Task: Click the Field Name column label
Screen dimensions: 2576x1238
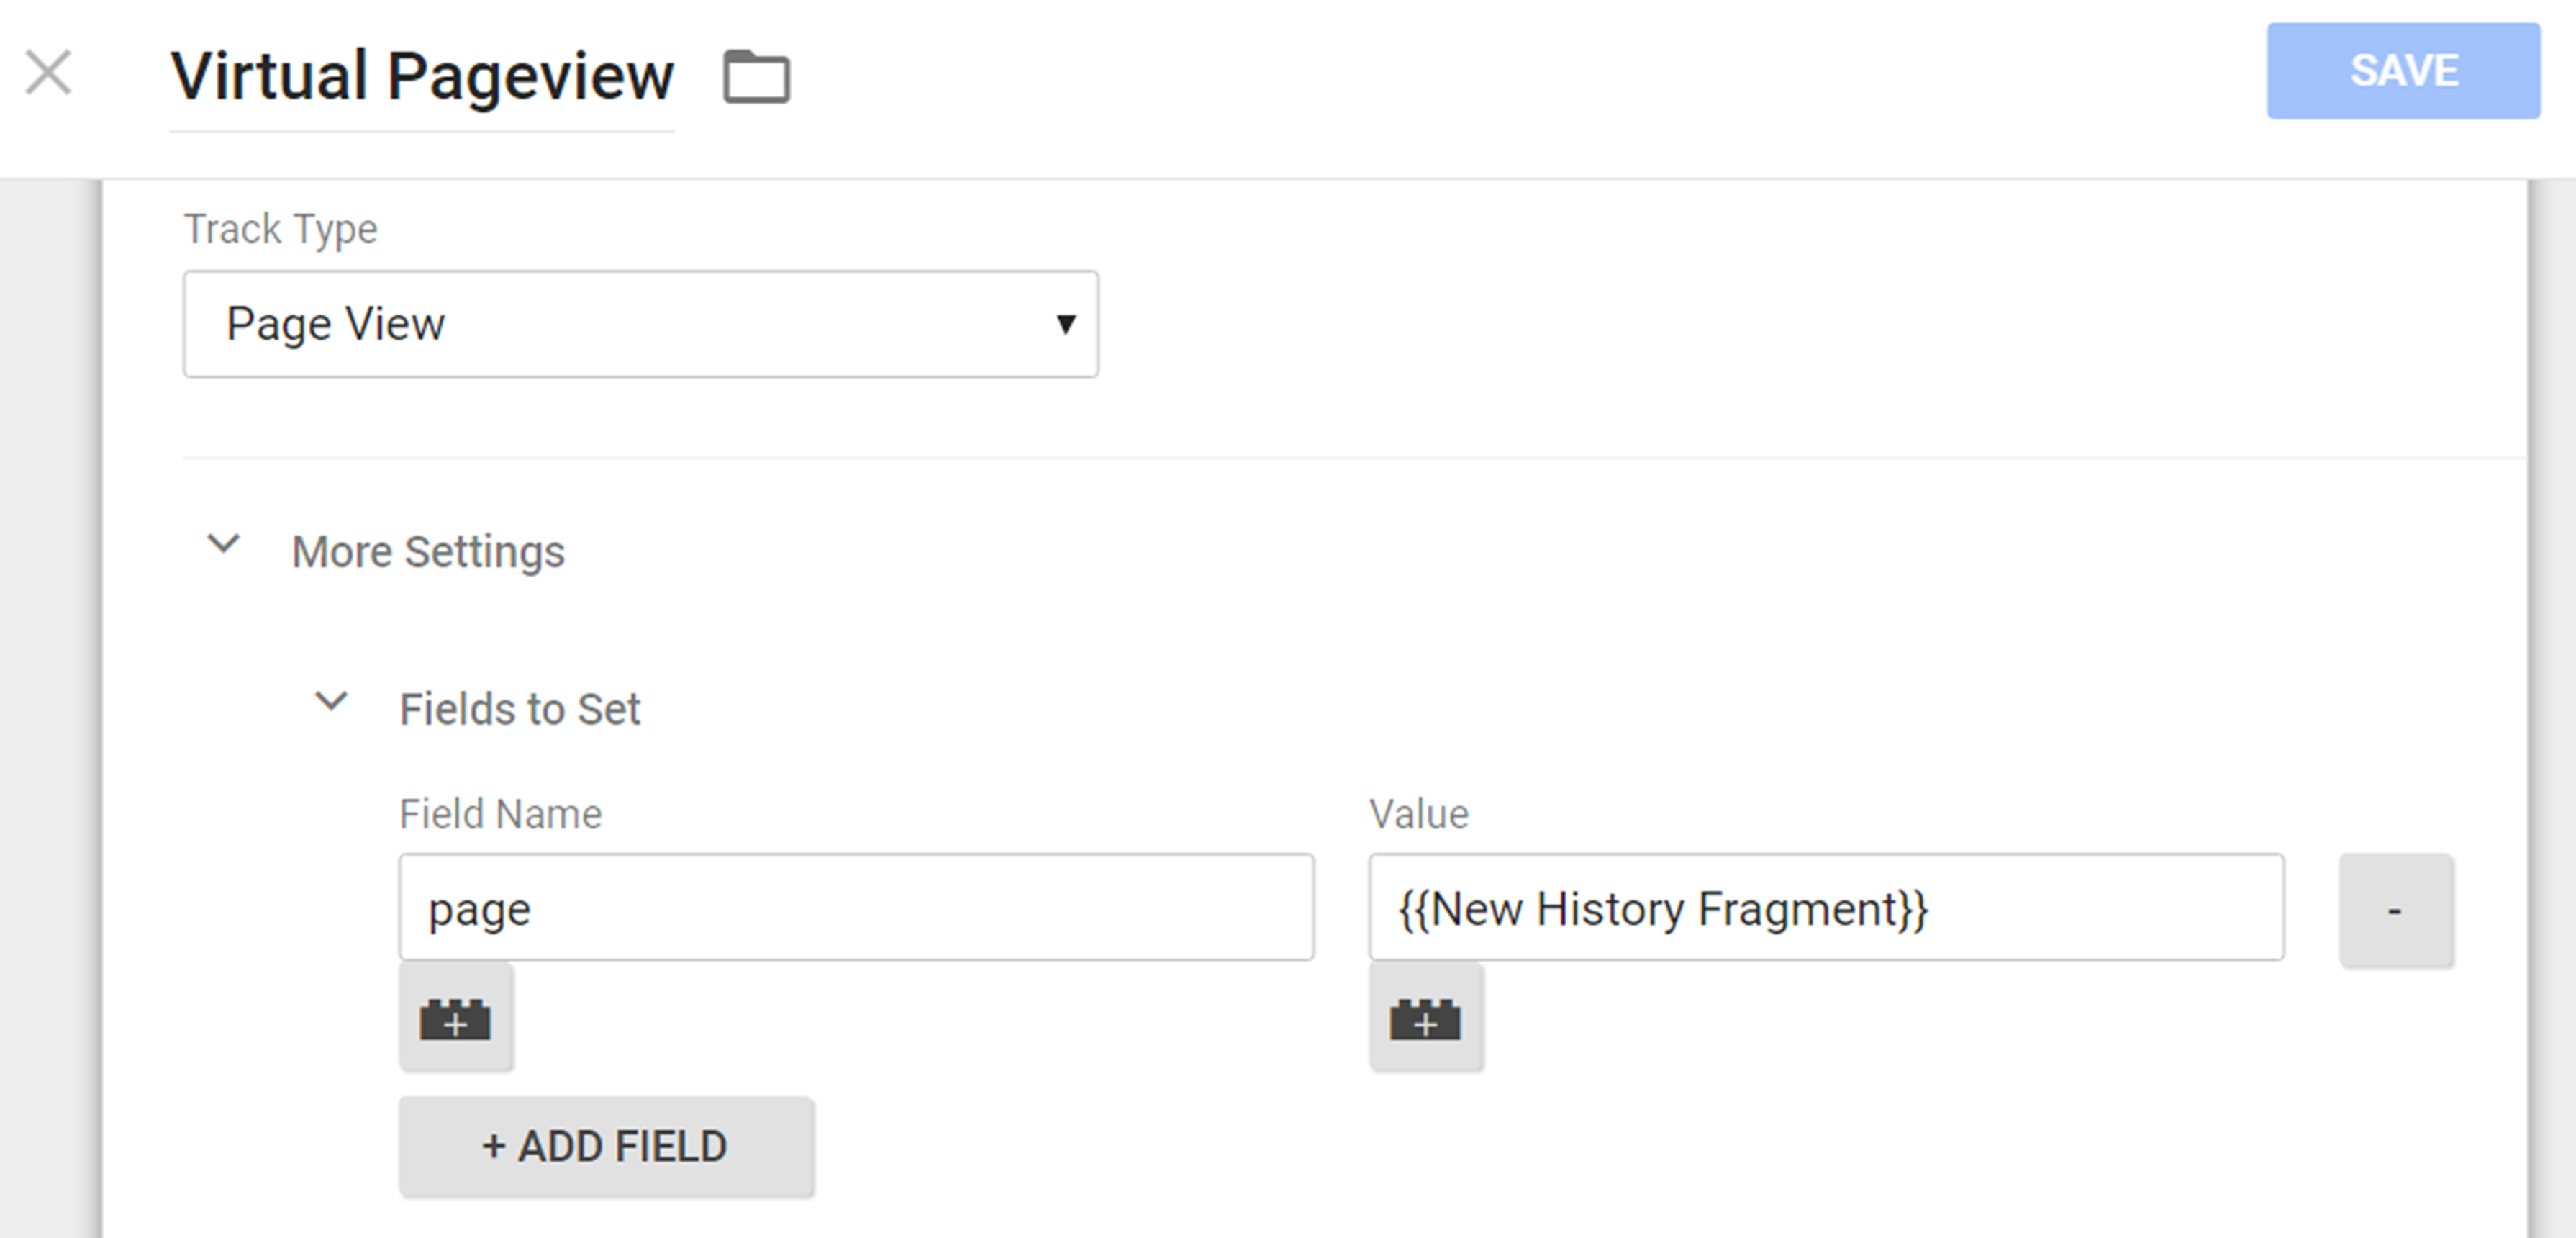Action: (500, 813)
